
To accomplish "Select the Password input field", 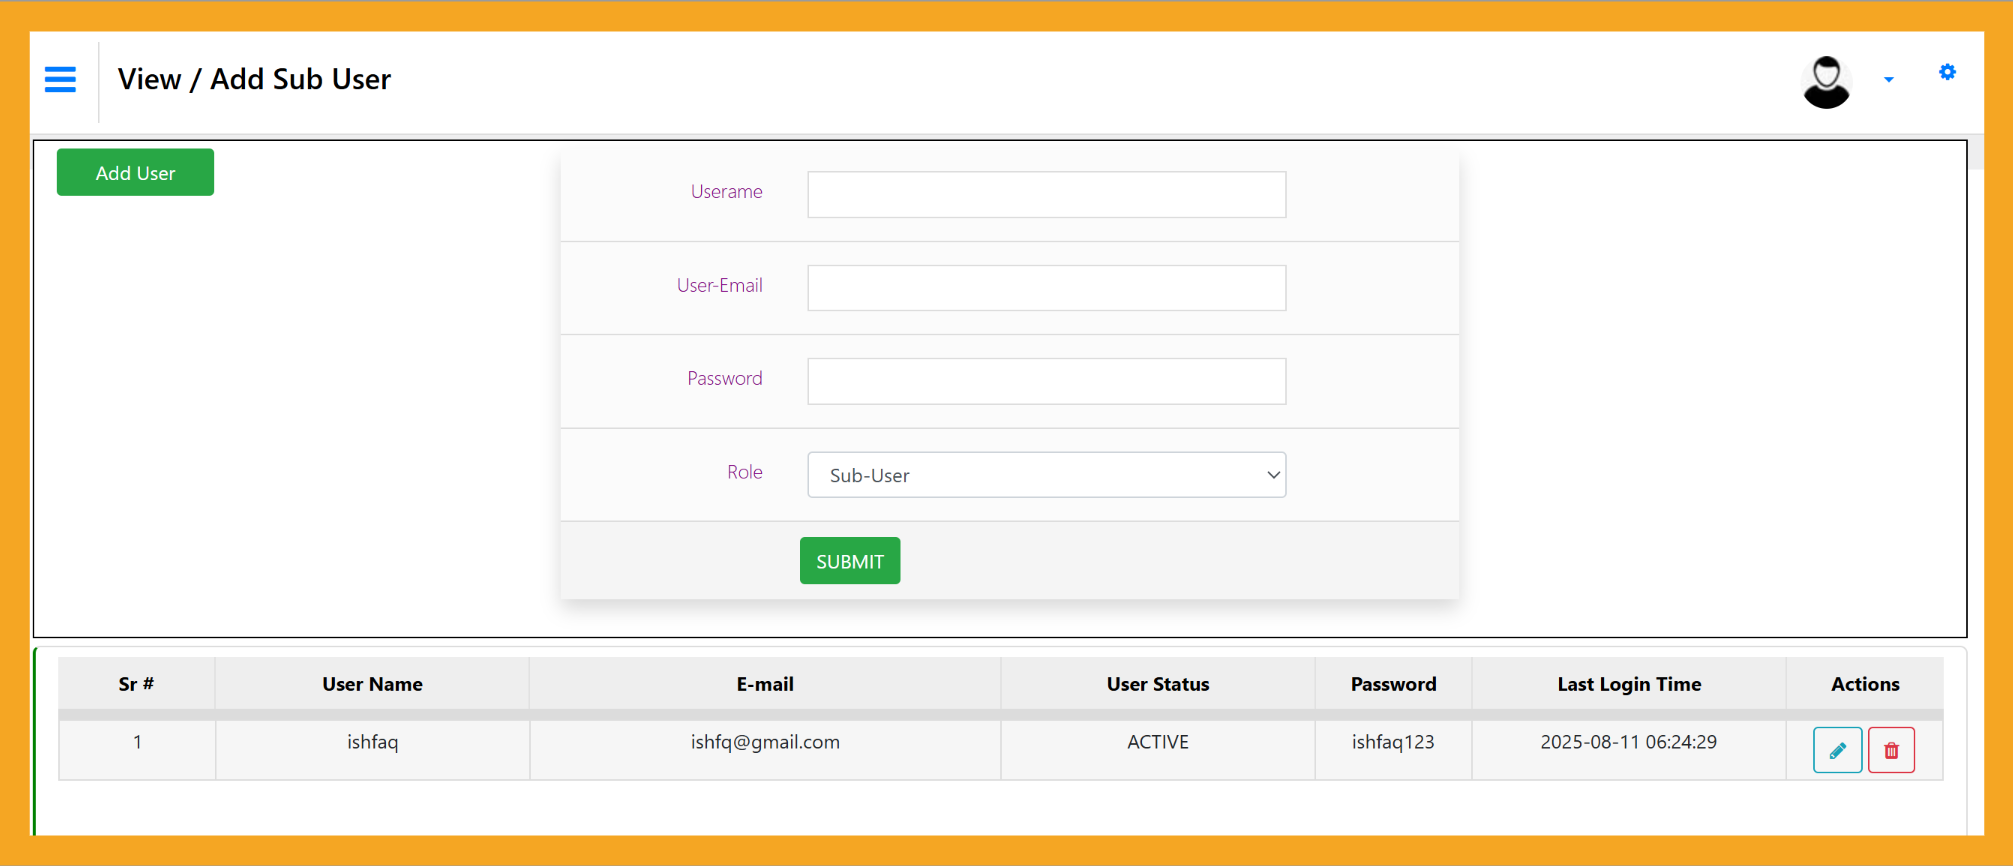I will coord(1045,381).
